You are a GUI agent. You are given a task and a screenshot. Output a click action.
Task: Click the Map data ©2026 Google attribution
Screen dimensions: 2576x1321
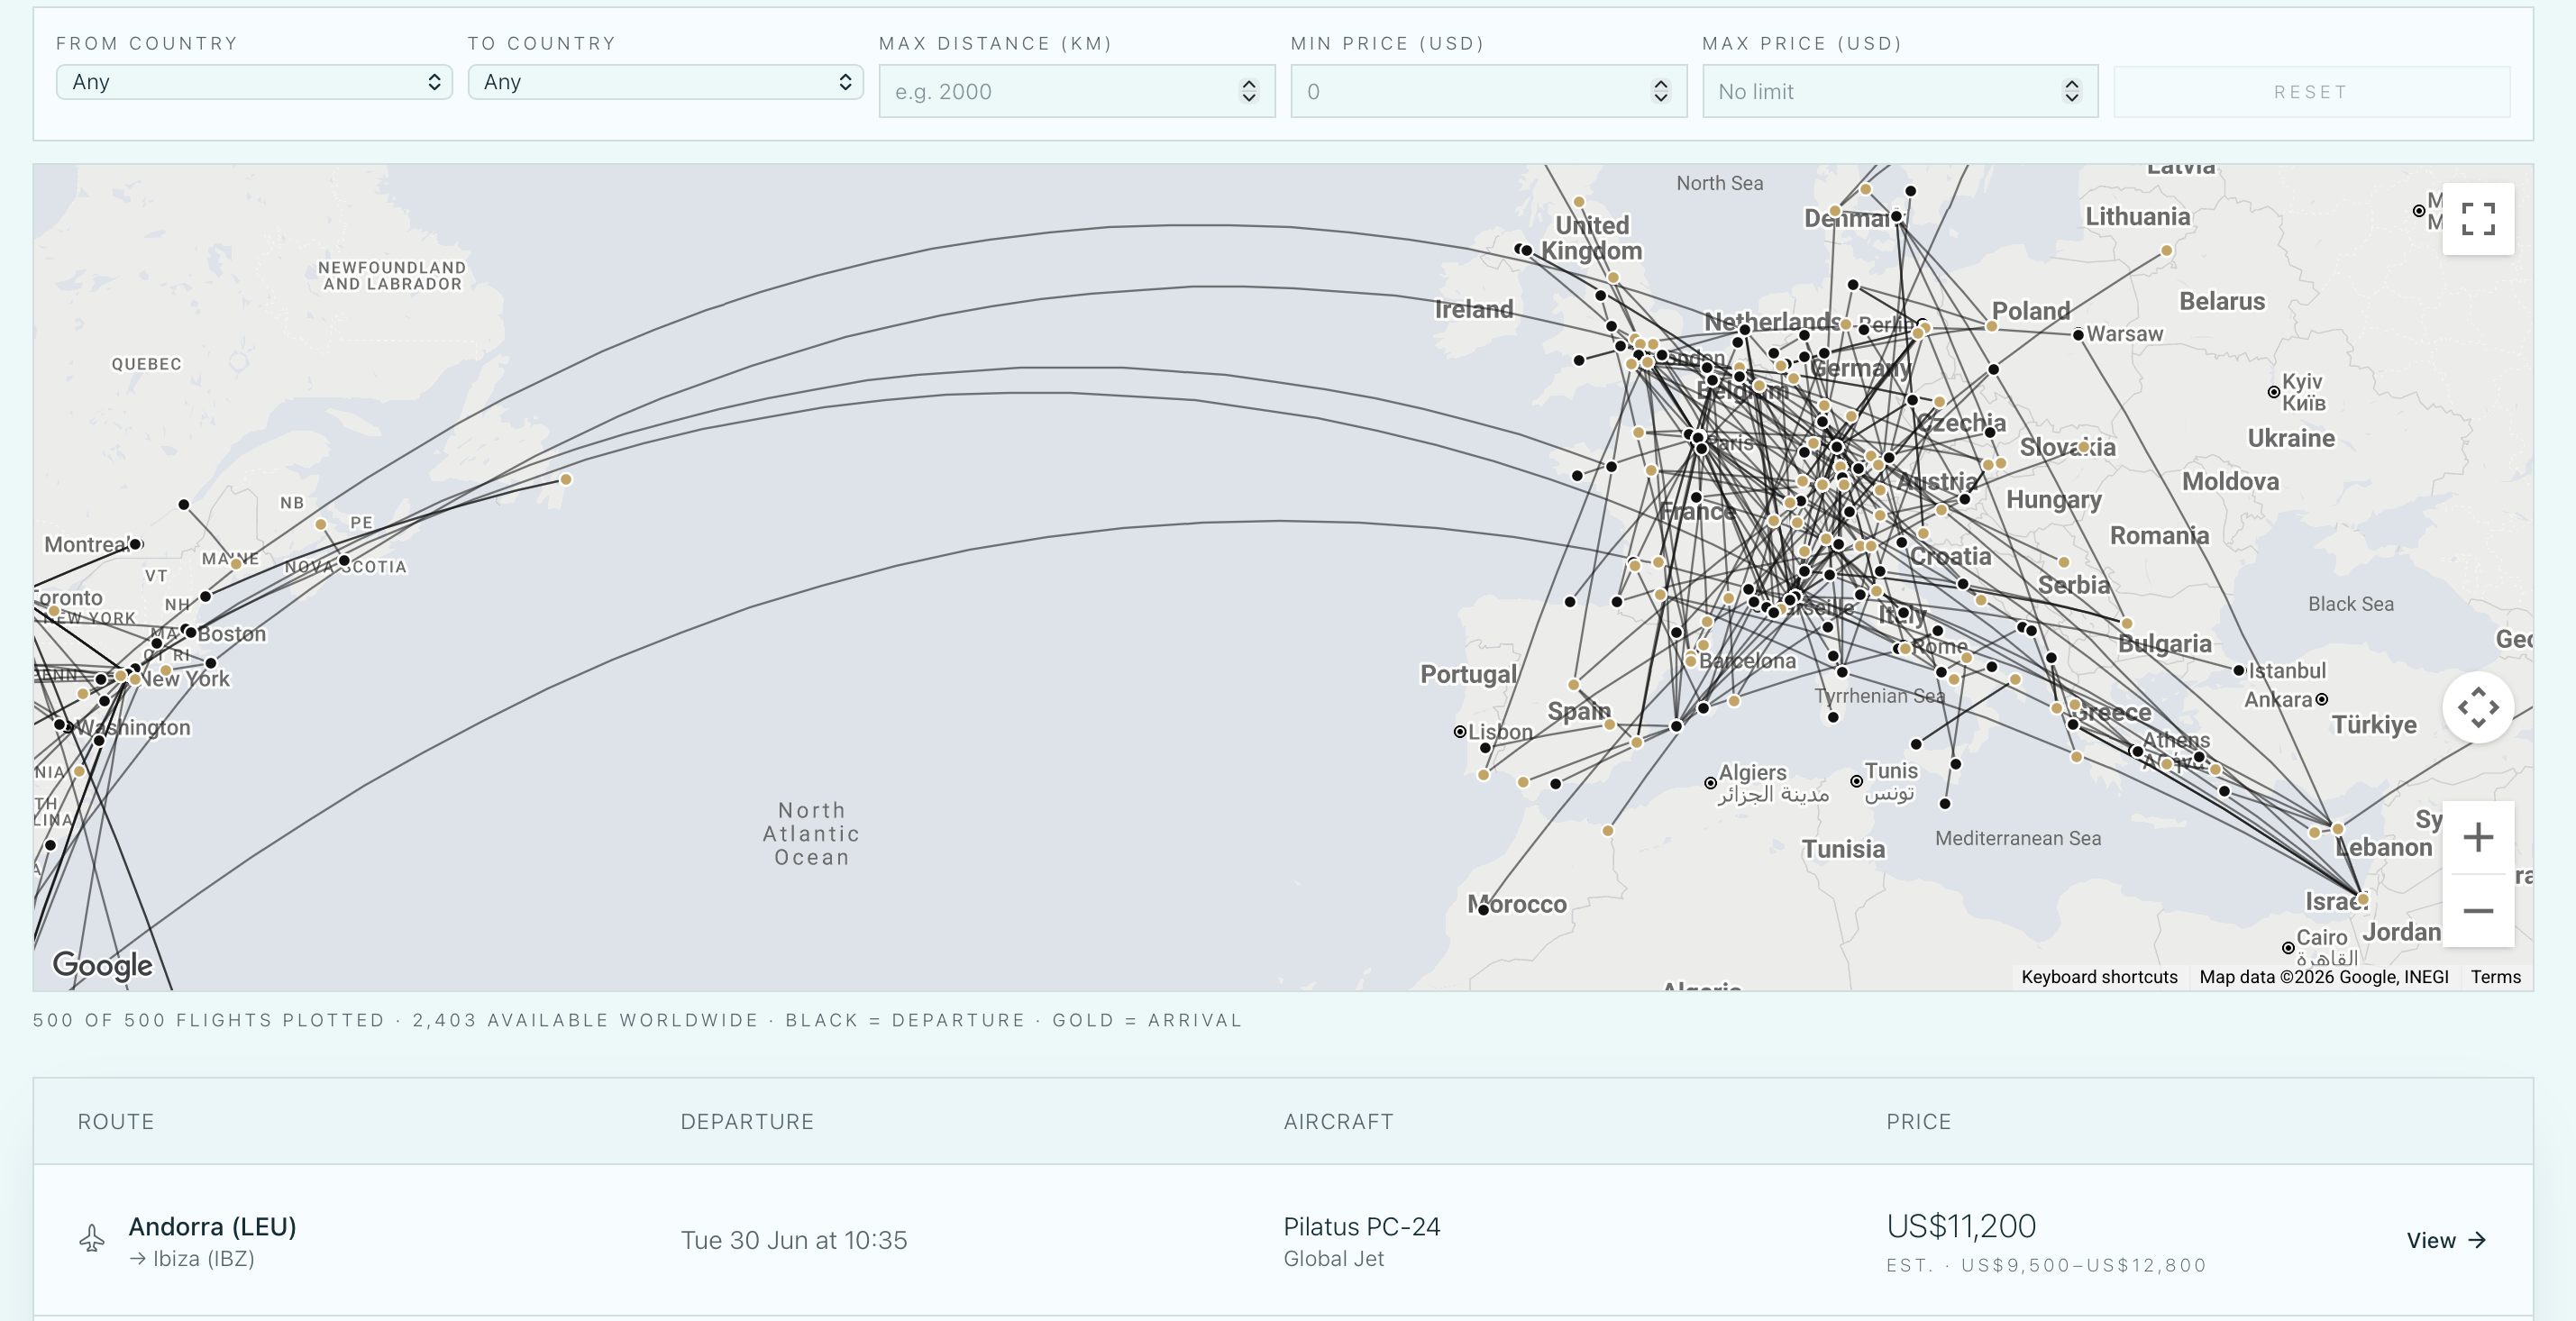coord(2323,976)
